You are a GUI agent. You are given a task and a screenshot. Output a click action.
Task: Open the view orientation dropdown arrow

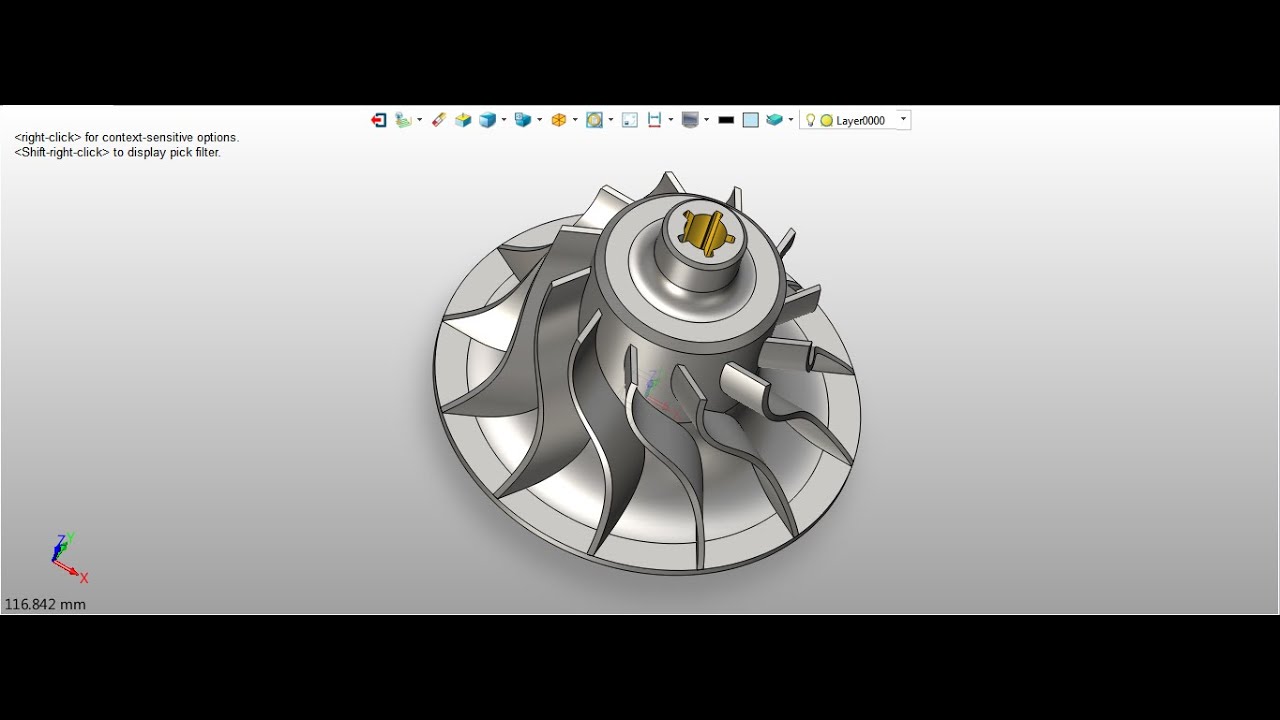coord(540,120)
